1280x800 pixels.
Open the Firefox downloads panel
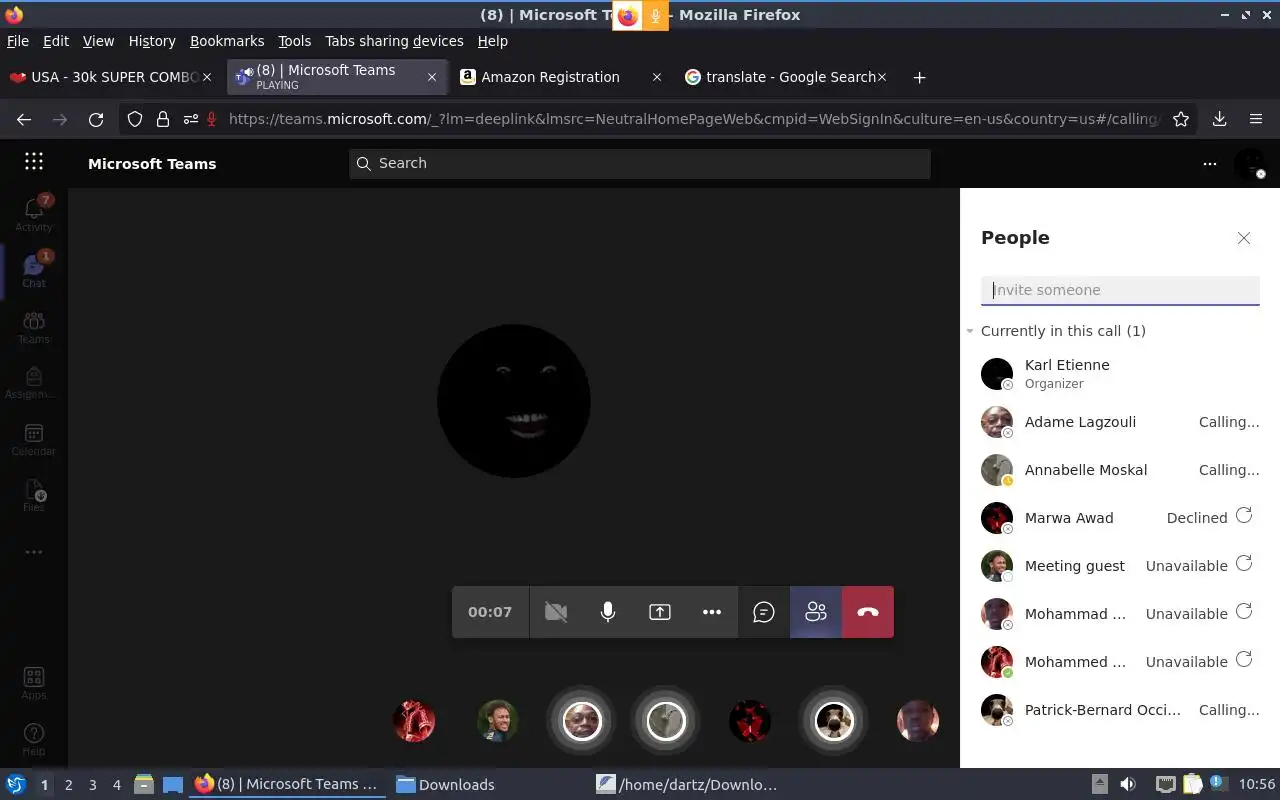click(x=1219, y=119)
